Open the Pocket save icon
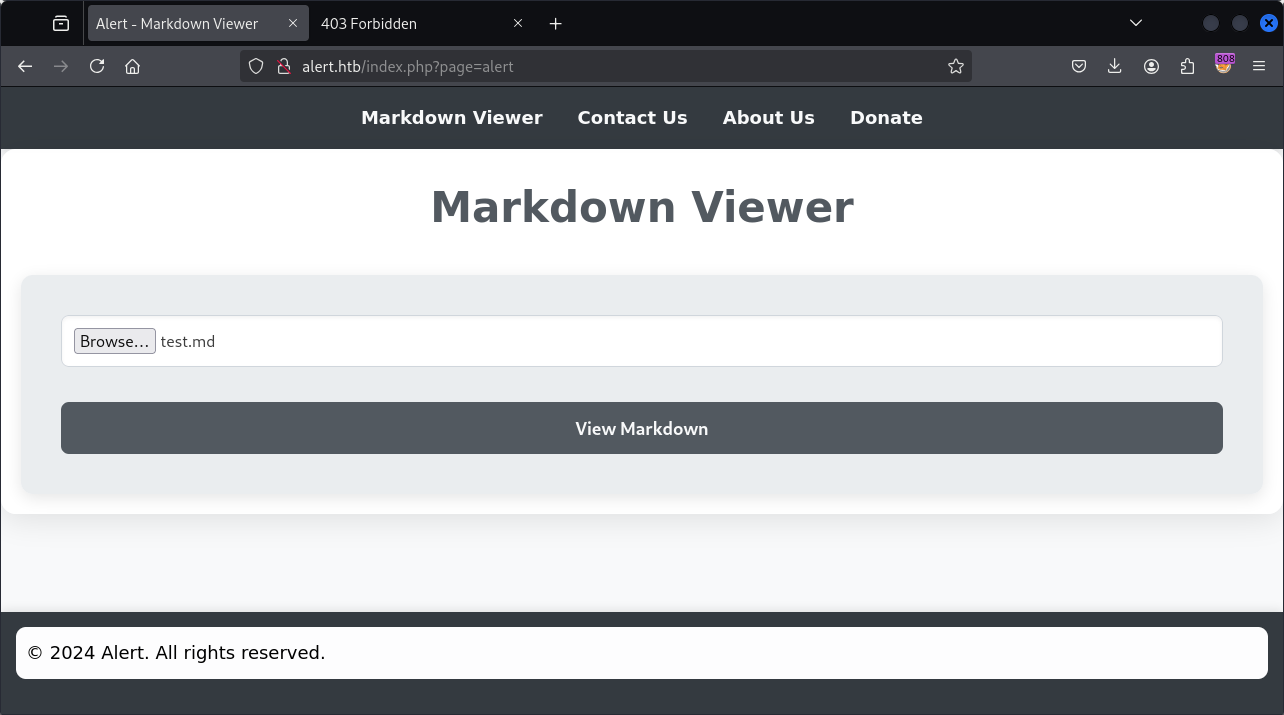This screenshot has height=715, width=1284. click(1079, 66)
